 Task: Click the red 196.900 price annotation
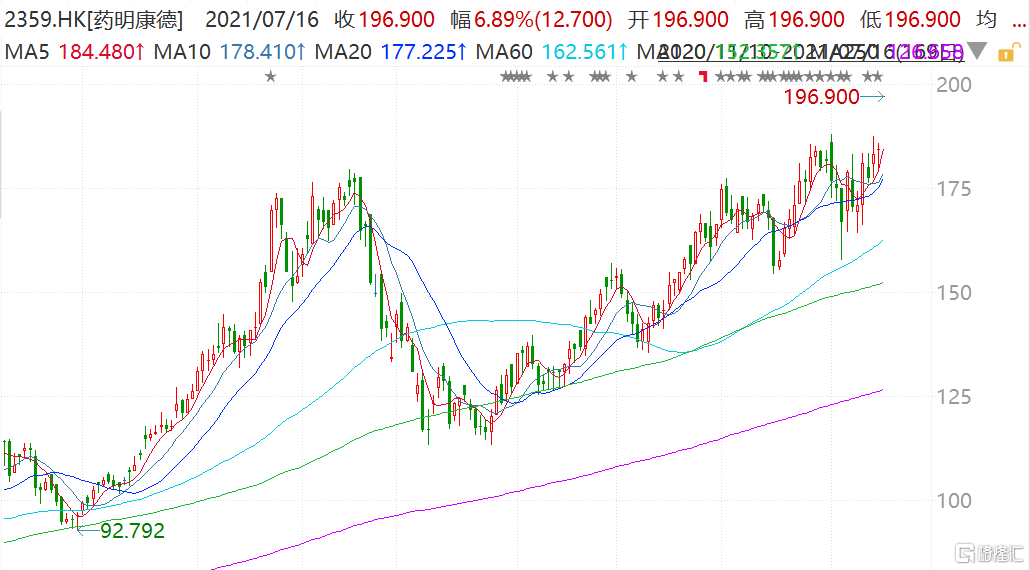click(821, 97)
